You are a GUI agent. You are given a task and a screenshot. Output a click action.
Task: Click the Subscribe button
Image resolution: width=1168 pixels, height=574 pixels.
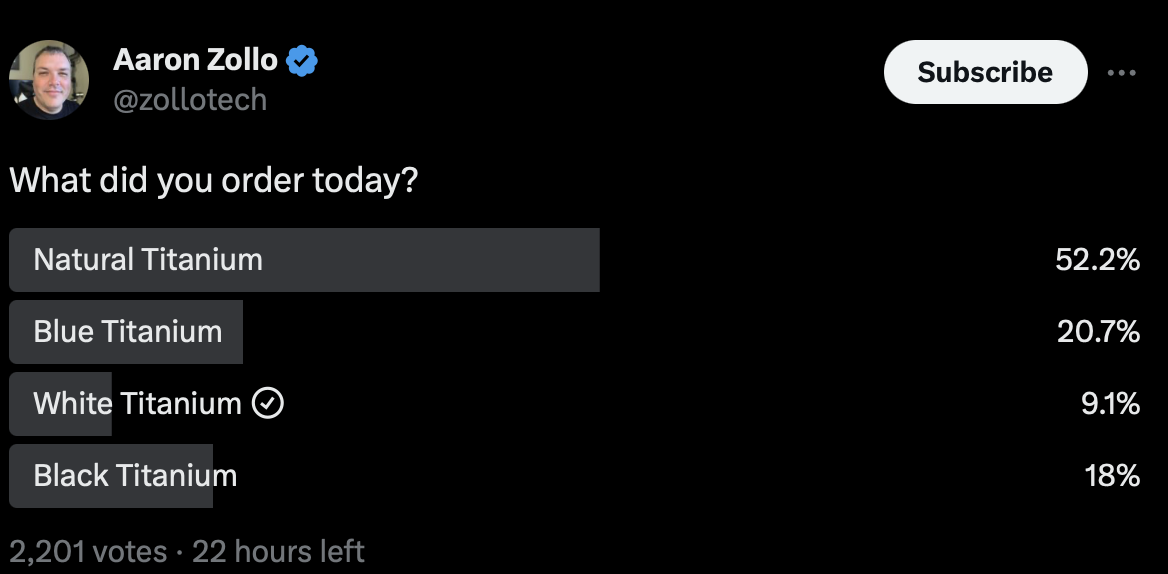click(x=984, y=72)
